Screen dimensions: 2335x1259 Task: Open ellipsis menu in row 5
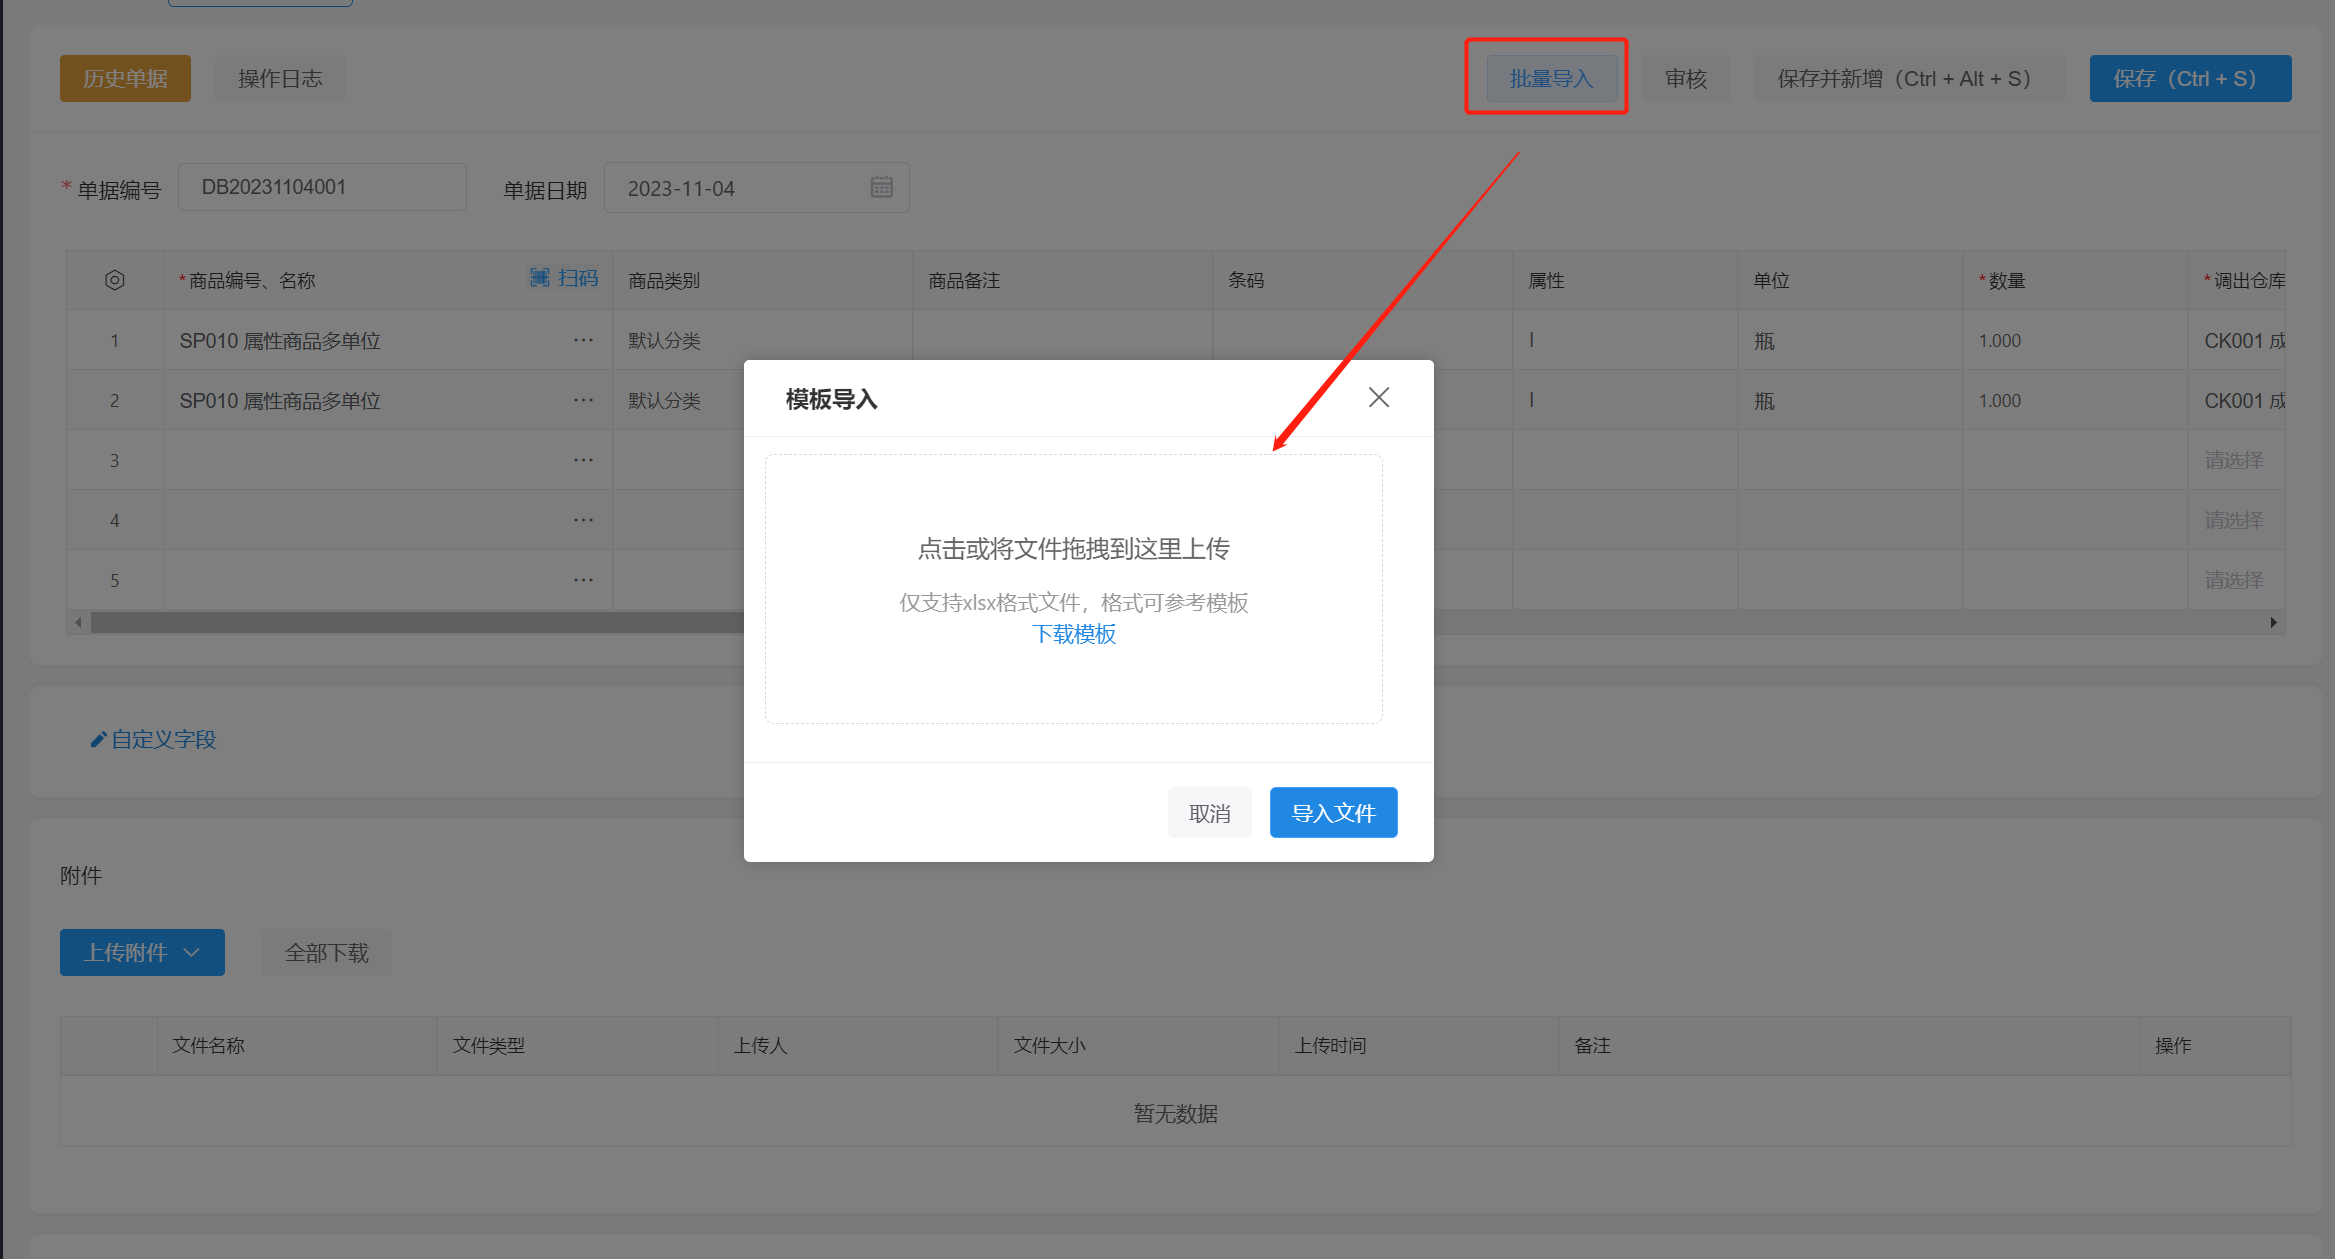[x=584, y=580]
